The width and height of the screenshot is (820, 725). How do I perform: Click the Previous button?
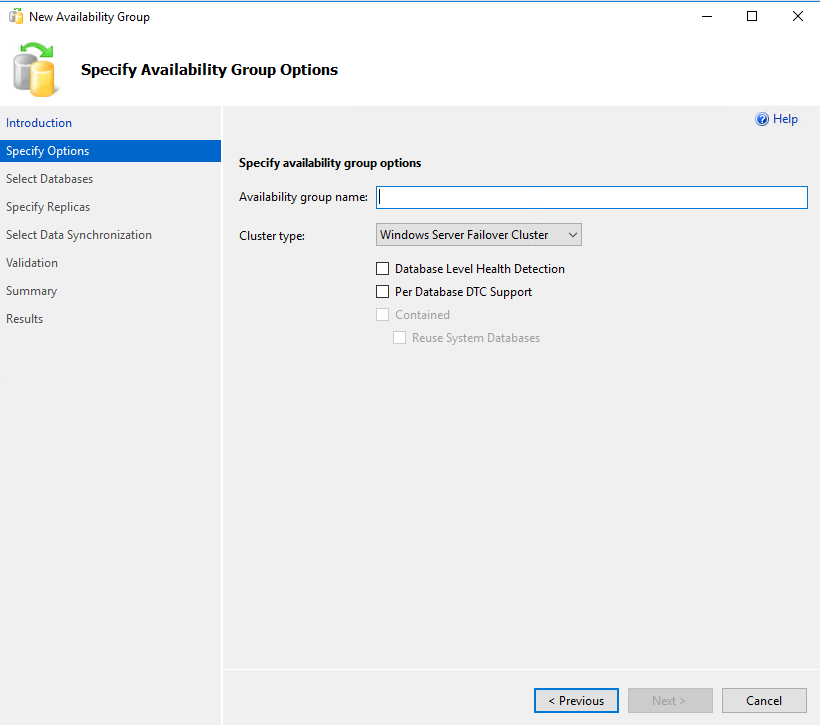tap(576, 700)
